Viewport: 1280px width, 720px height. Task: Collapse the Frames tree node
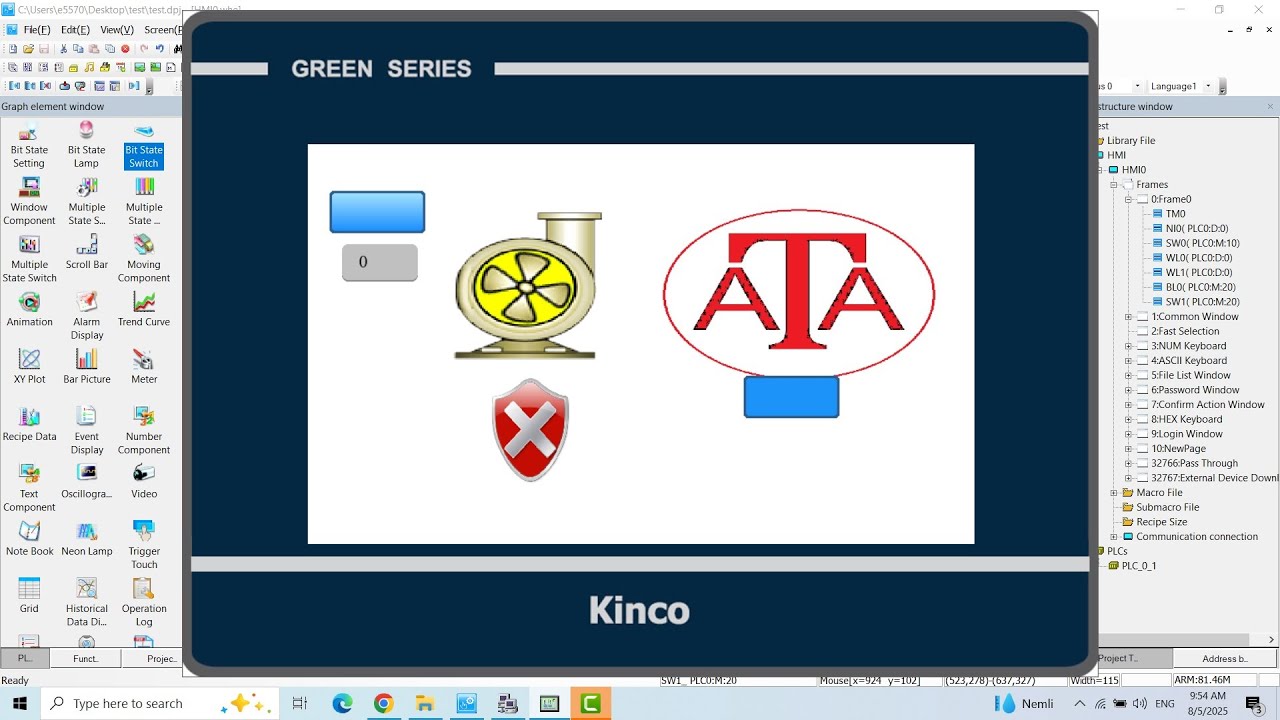1114,184
